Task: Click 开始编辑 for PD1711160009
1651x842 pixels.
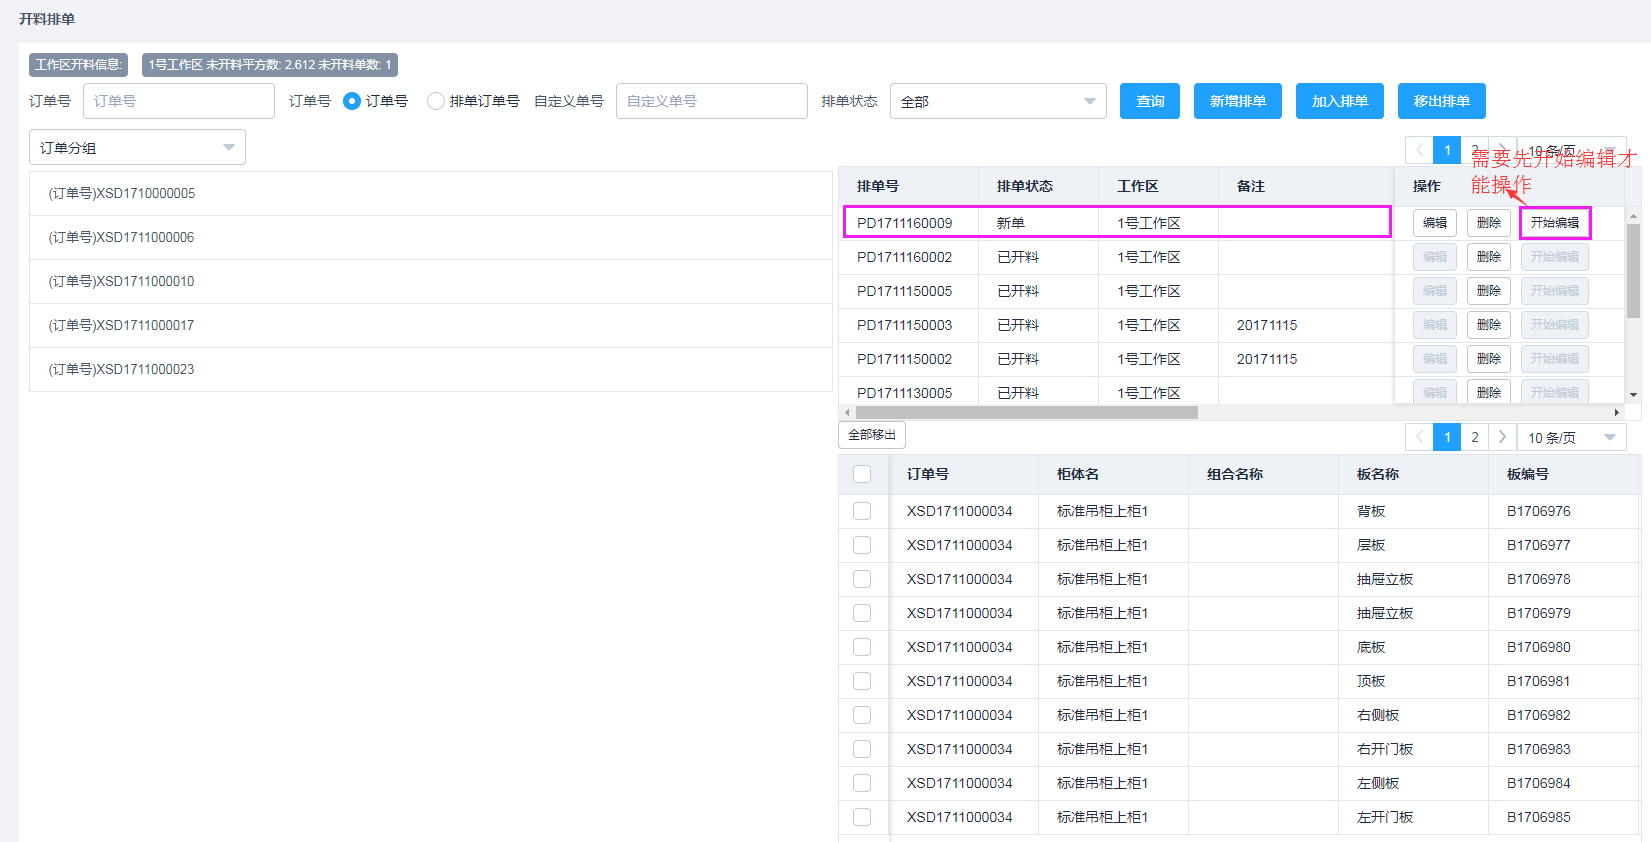Action: (1554, 223)
